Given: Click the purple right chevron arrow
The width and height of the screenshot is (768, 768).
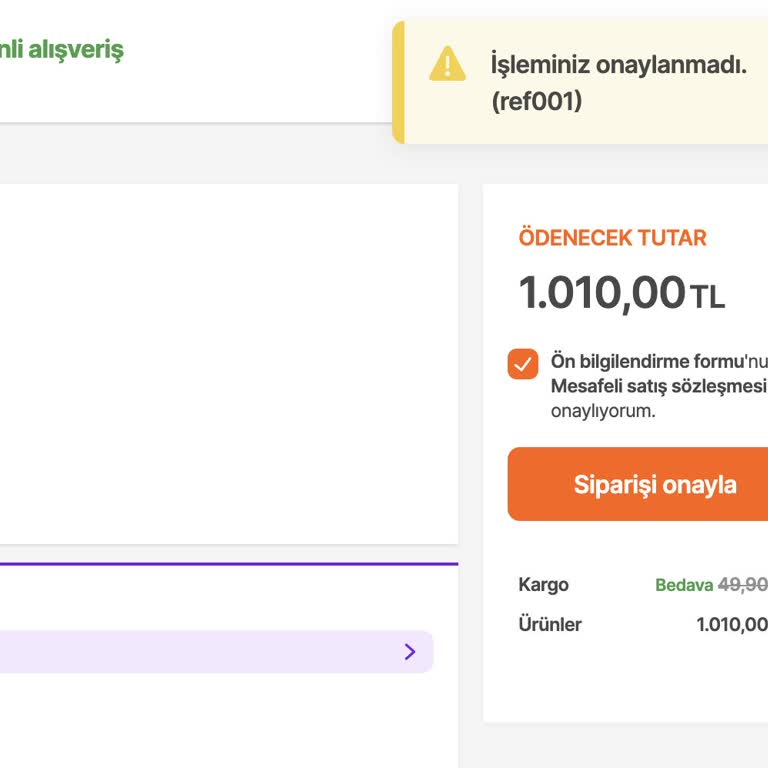Looking at the screenshot, I should (410, 652).
